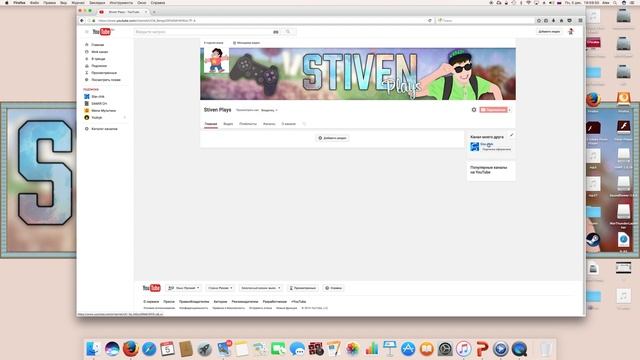This screenshot has height=360, width=640.
Task: Click the Firefox URL address bar
Action: point(261,20)
